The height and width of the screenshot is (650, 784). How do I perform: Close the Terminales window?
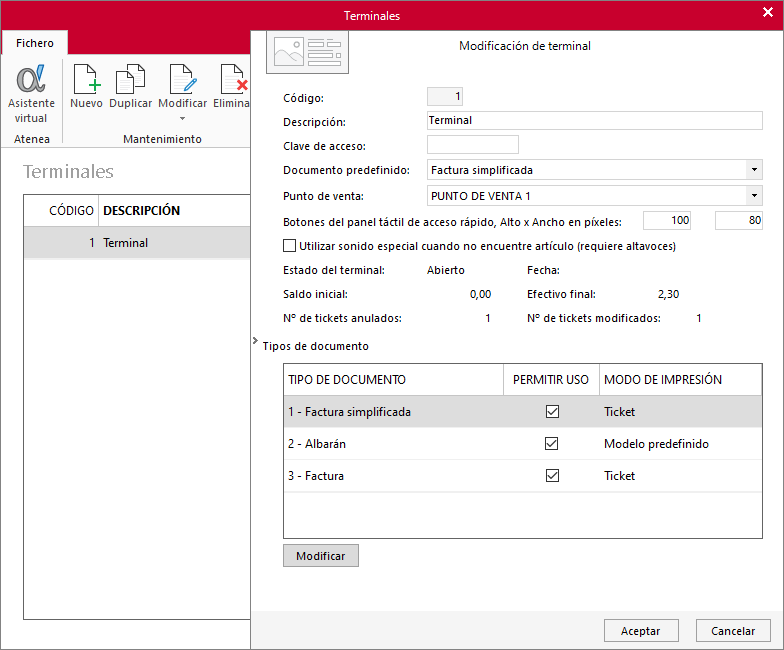point(768,12)
